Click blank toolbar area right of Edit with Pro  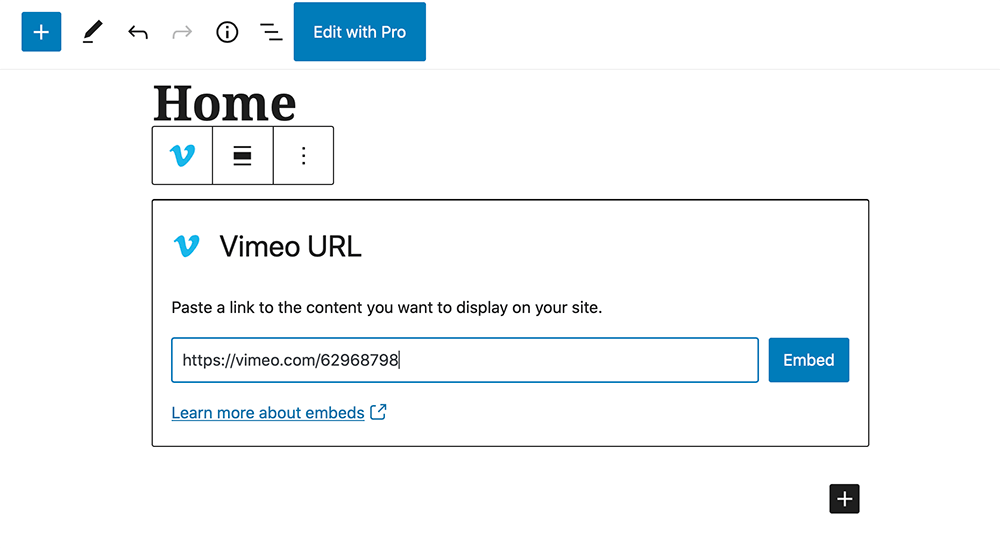point(702,32)
